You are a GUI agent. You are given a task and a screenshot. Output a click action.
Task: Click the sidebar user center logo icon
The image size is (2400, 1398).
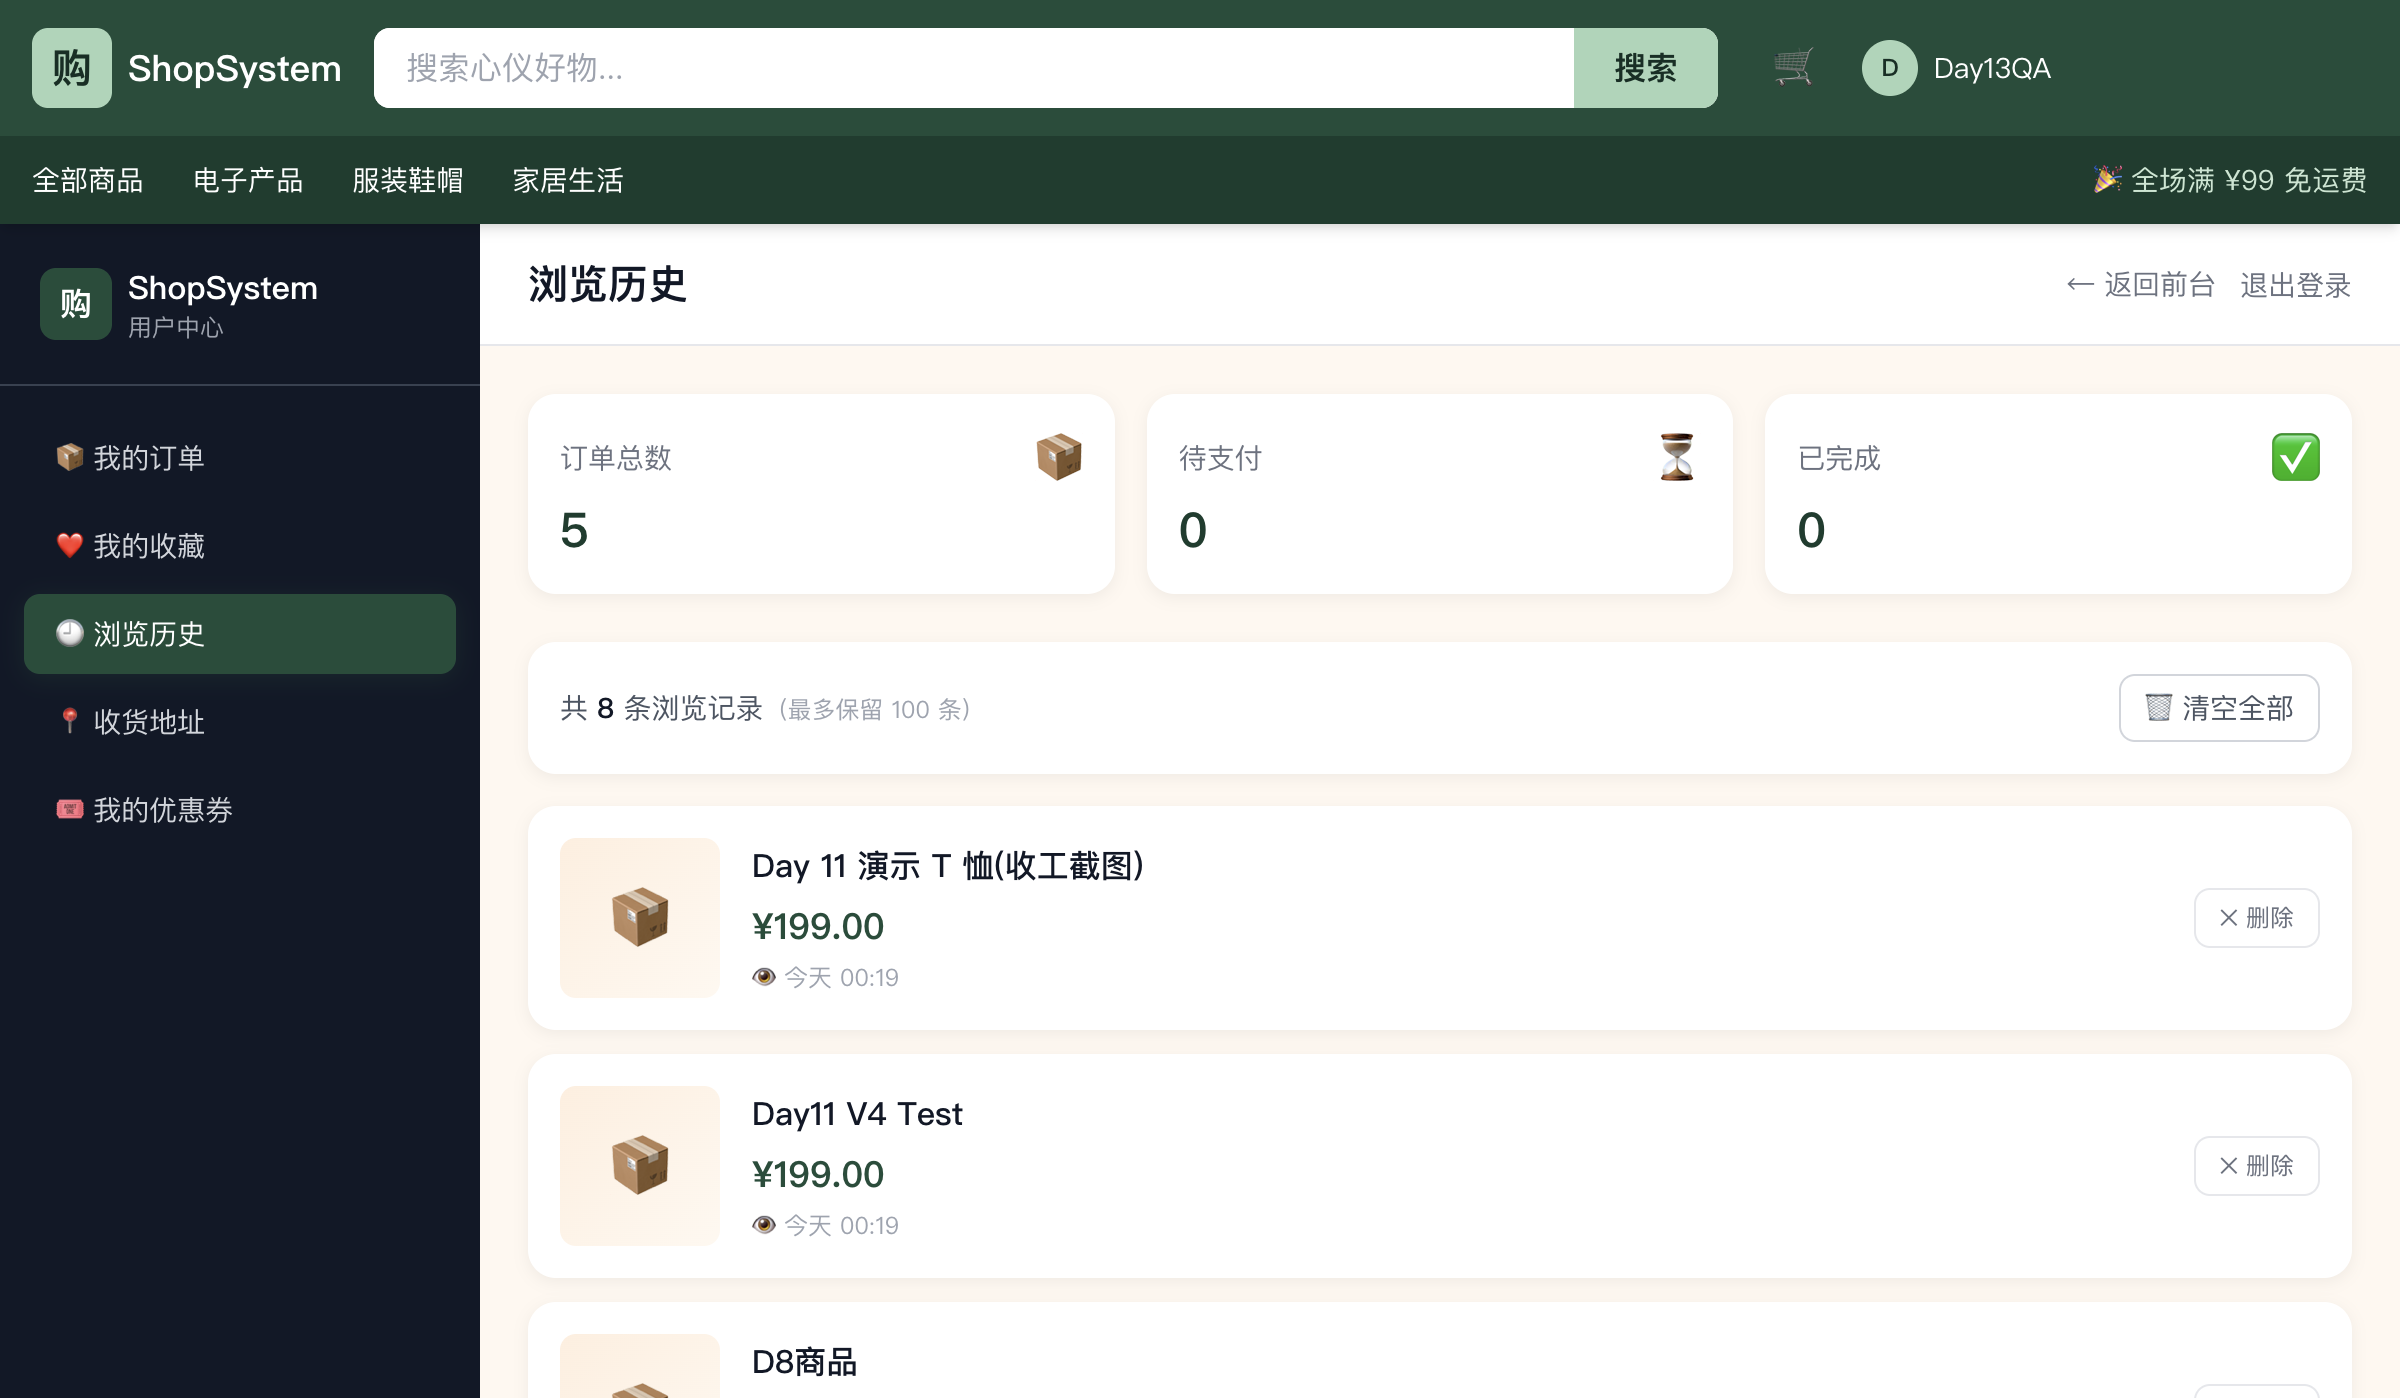click(x=76, y=304)
